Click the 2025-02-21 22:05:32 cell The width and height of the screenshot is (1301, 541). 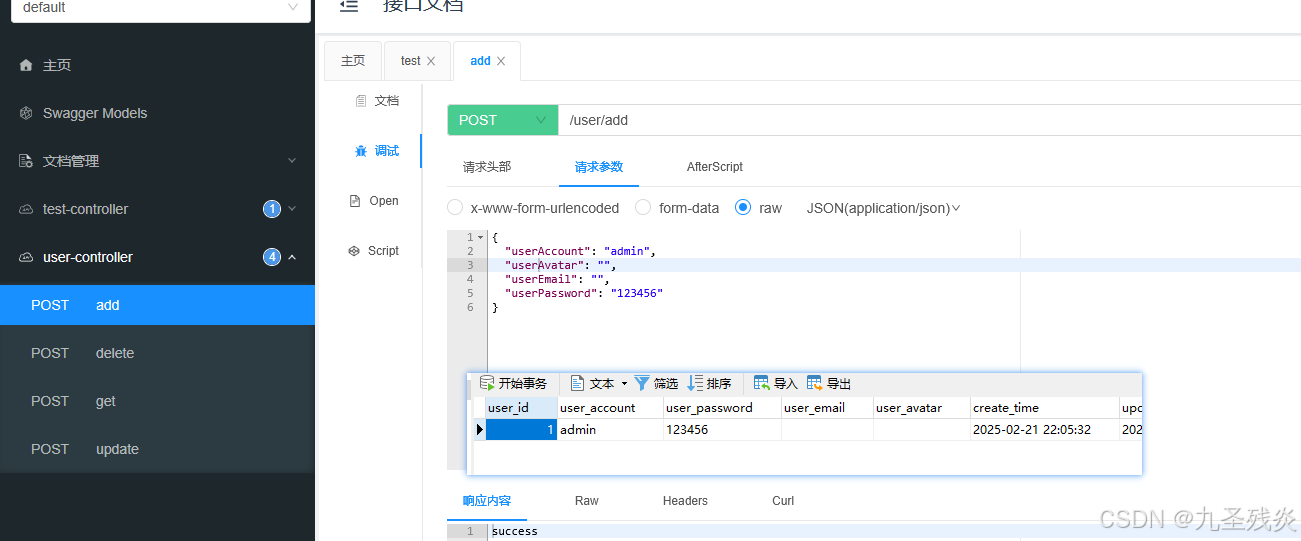(x=1045, y=430)
